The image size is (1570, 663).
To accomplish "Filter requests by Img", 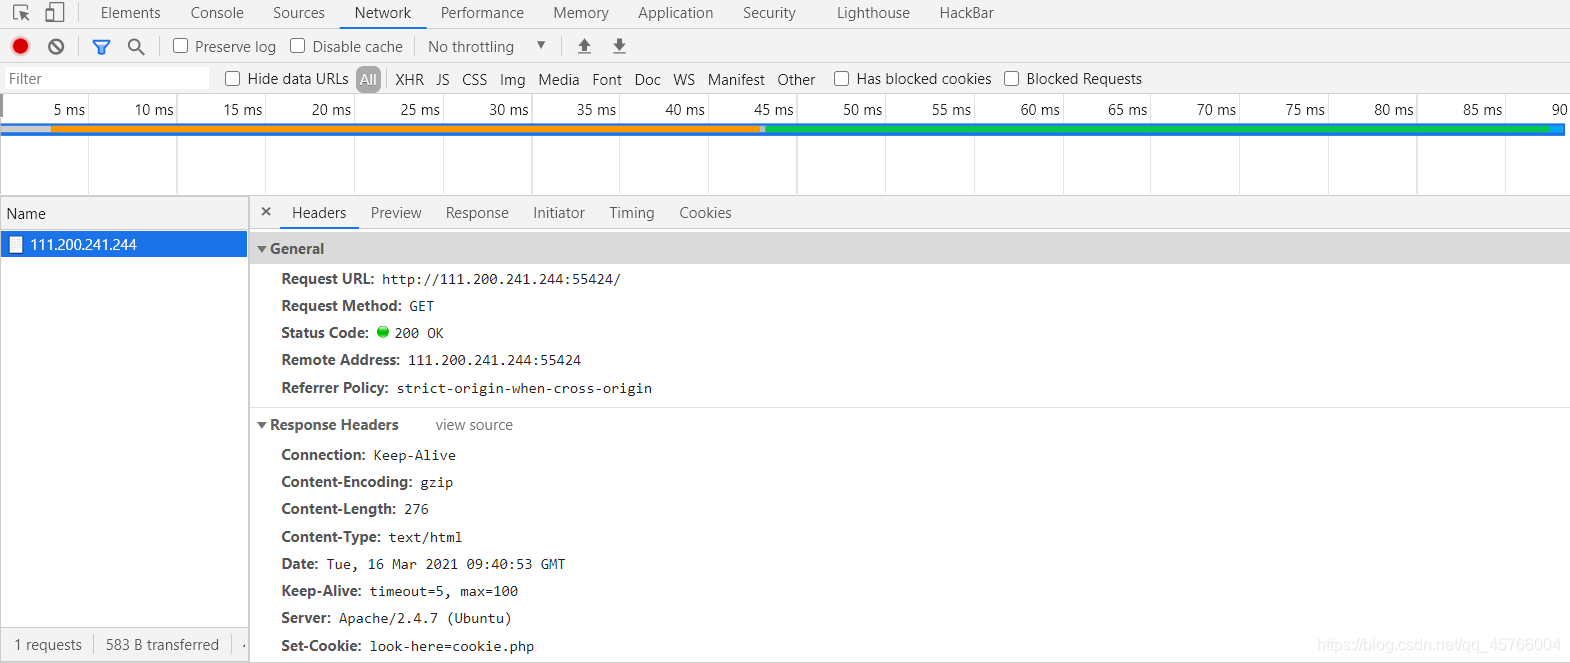I will pyautogui.click(x=513, y=79).
